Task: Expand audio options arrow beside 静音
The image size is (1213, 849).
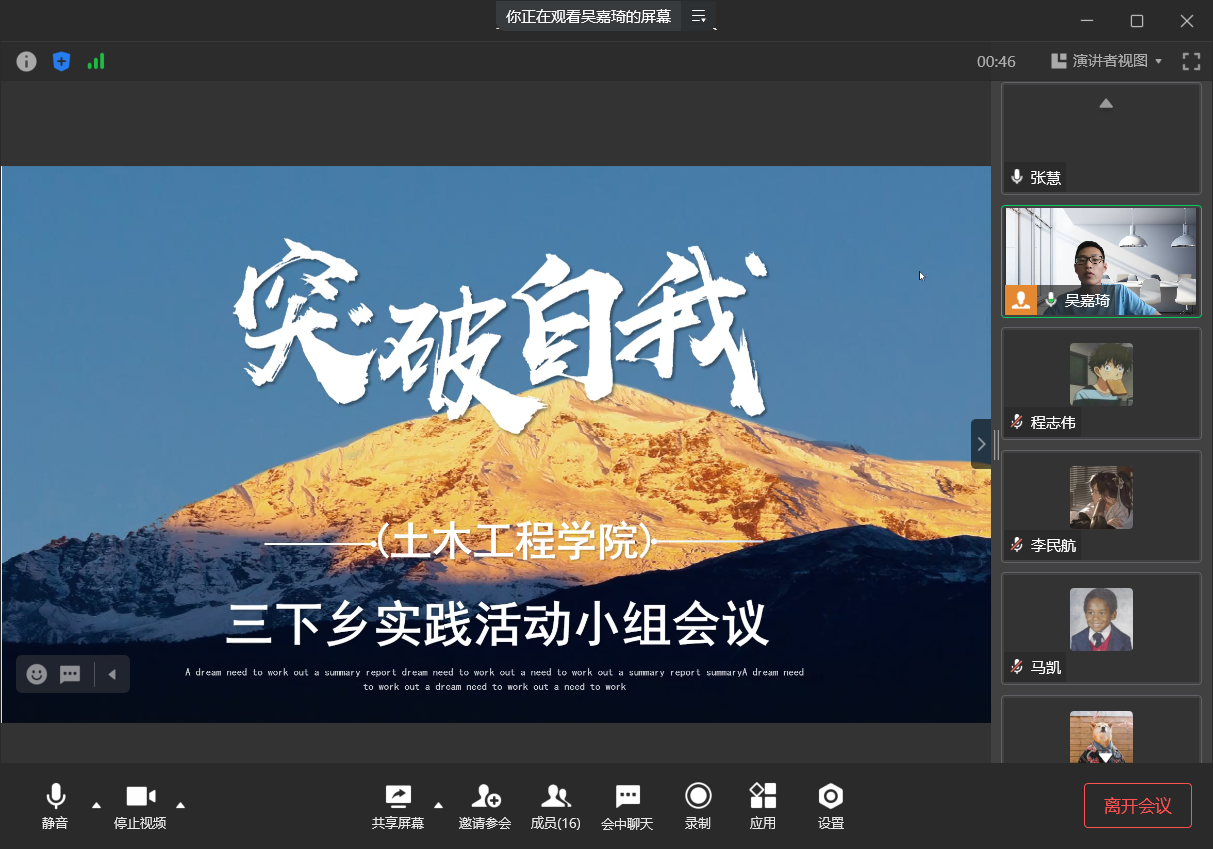Action: 96,804
